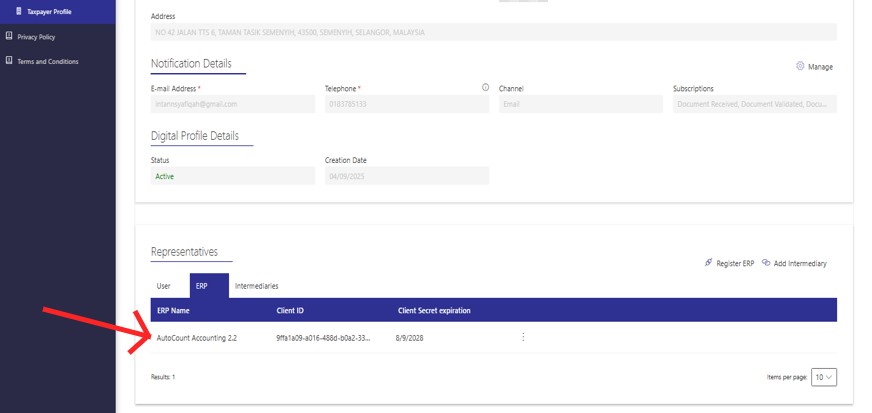
Task: Click the Privacy Policy document icon
Action: 9,36
